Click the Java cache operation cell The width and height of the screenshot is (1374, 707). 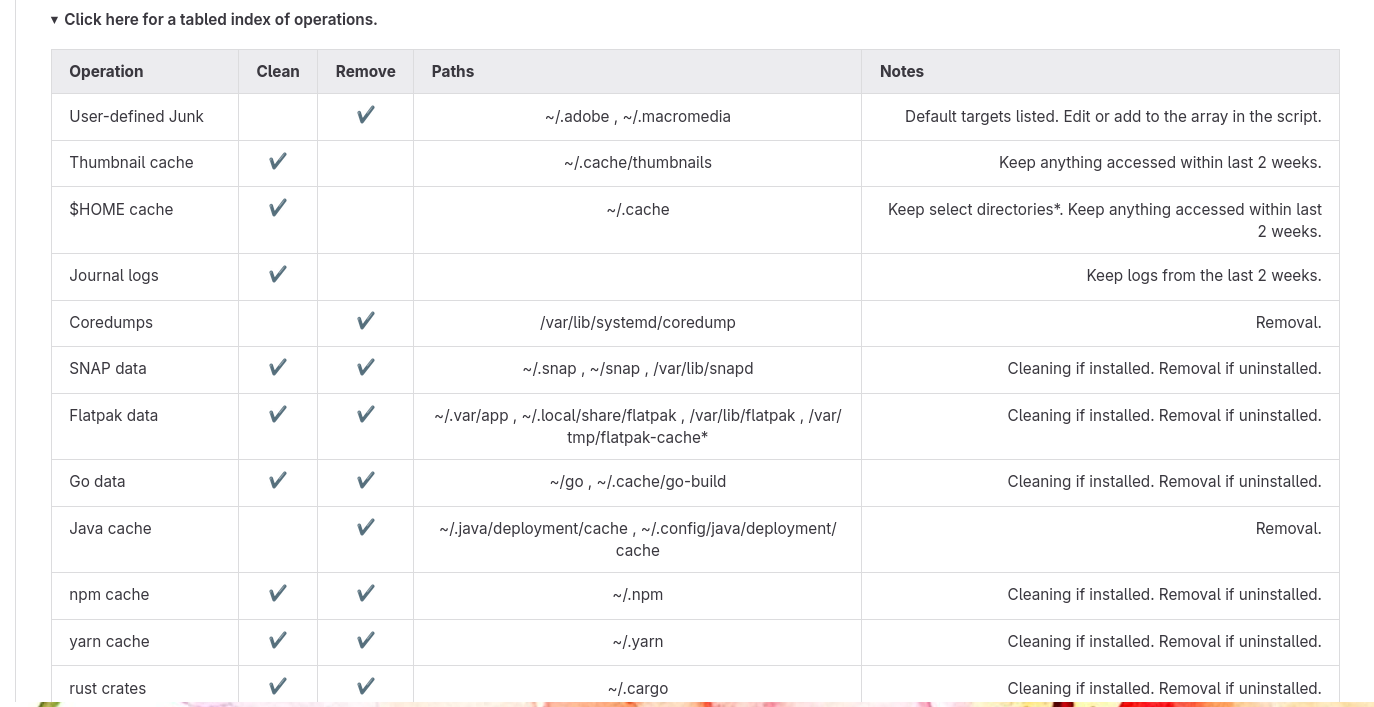point(145,540)
